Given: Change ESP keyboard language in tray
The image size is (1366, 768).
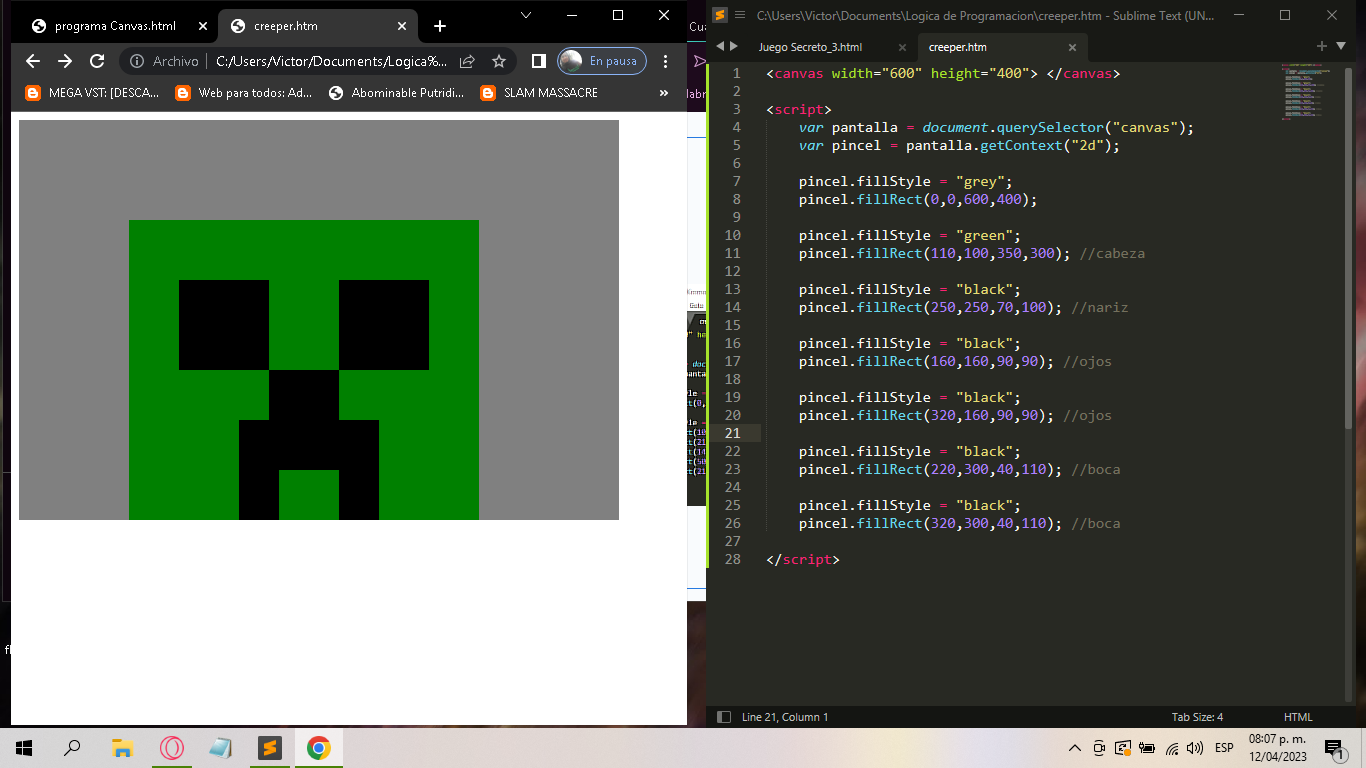Looking at the screenshot, I should pyautogui.click(x=1224, y=748).
